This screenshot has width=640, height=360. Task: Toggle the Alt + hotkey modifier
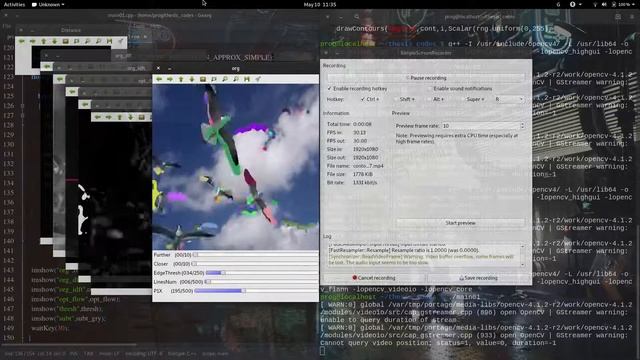[436, 99]
